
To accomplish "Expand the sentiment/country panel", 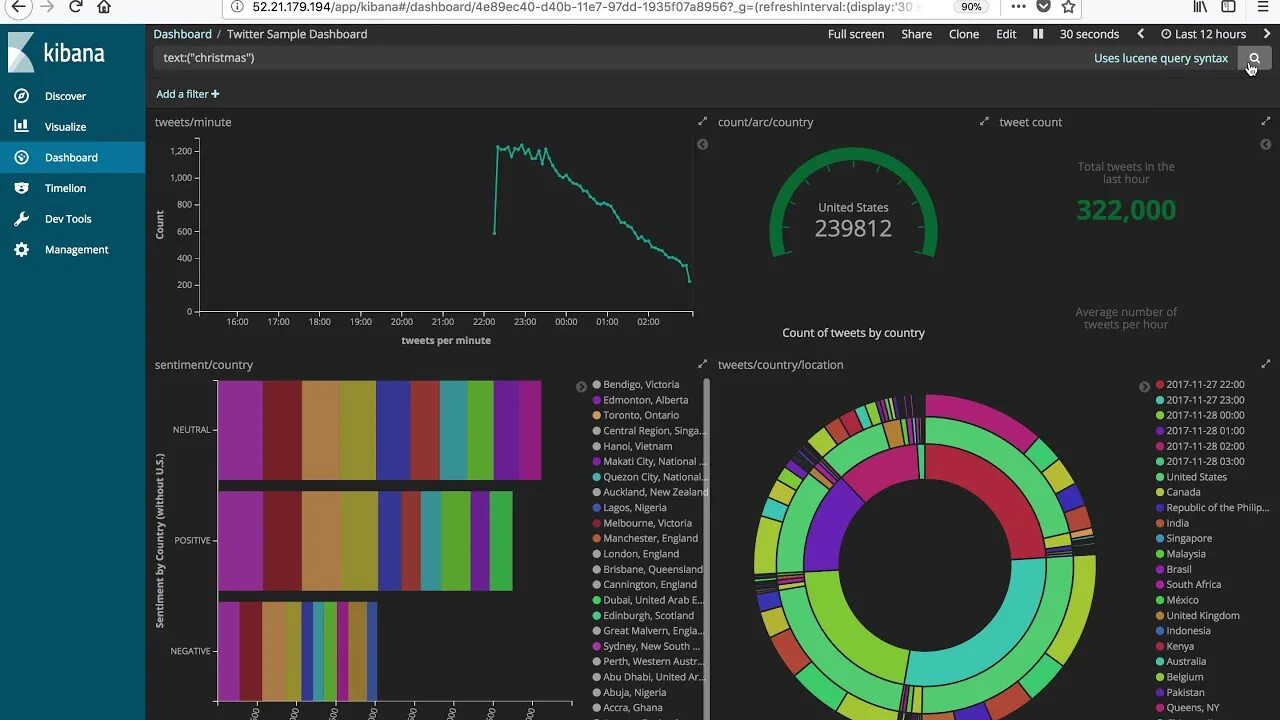I will click(703, 365).
